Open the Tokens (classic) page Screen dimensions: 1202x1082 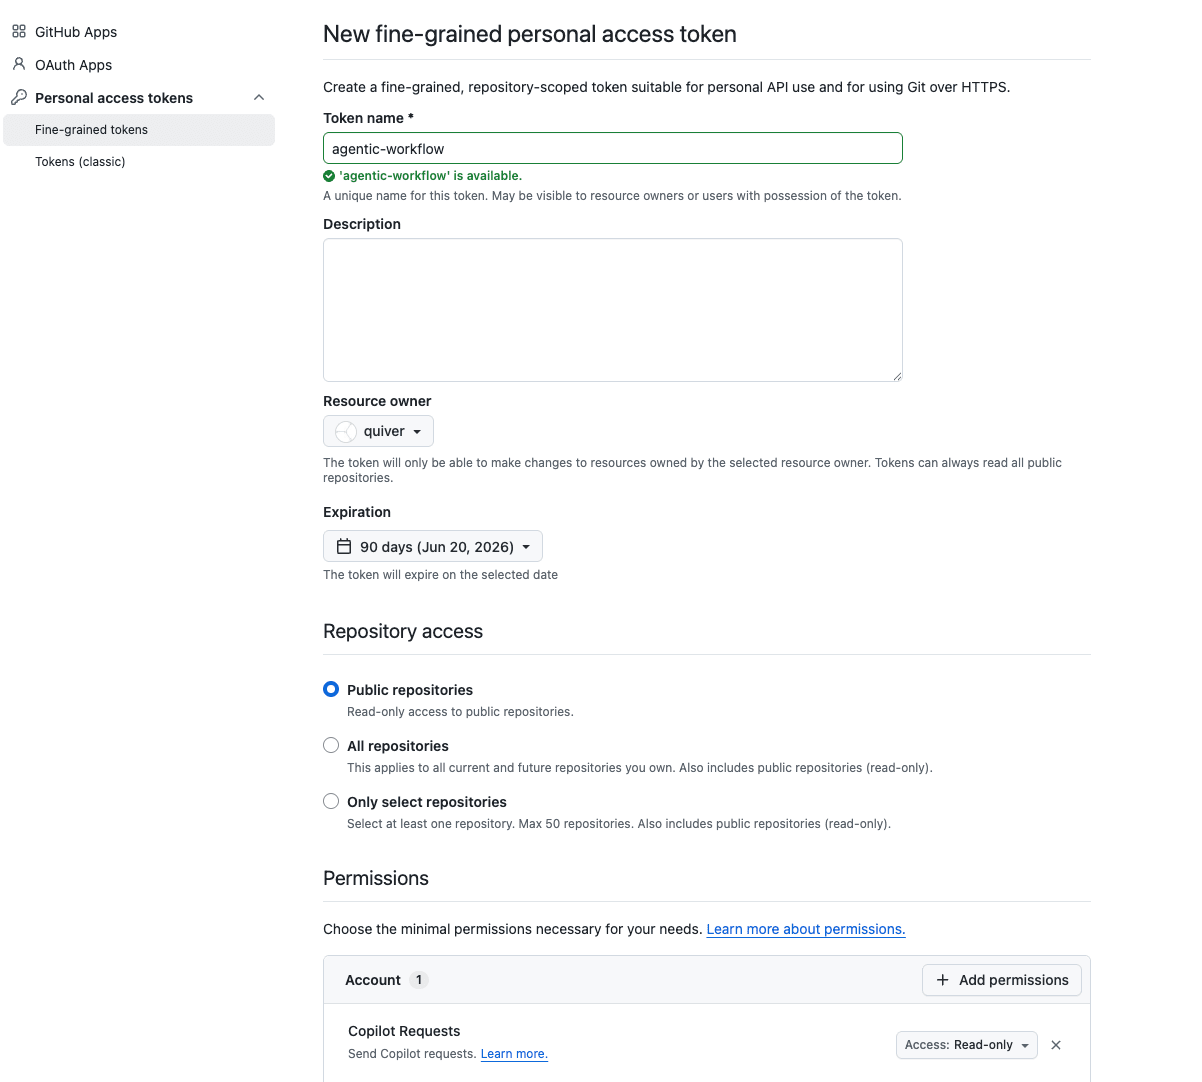(79, 161)
